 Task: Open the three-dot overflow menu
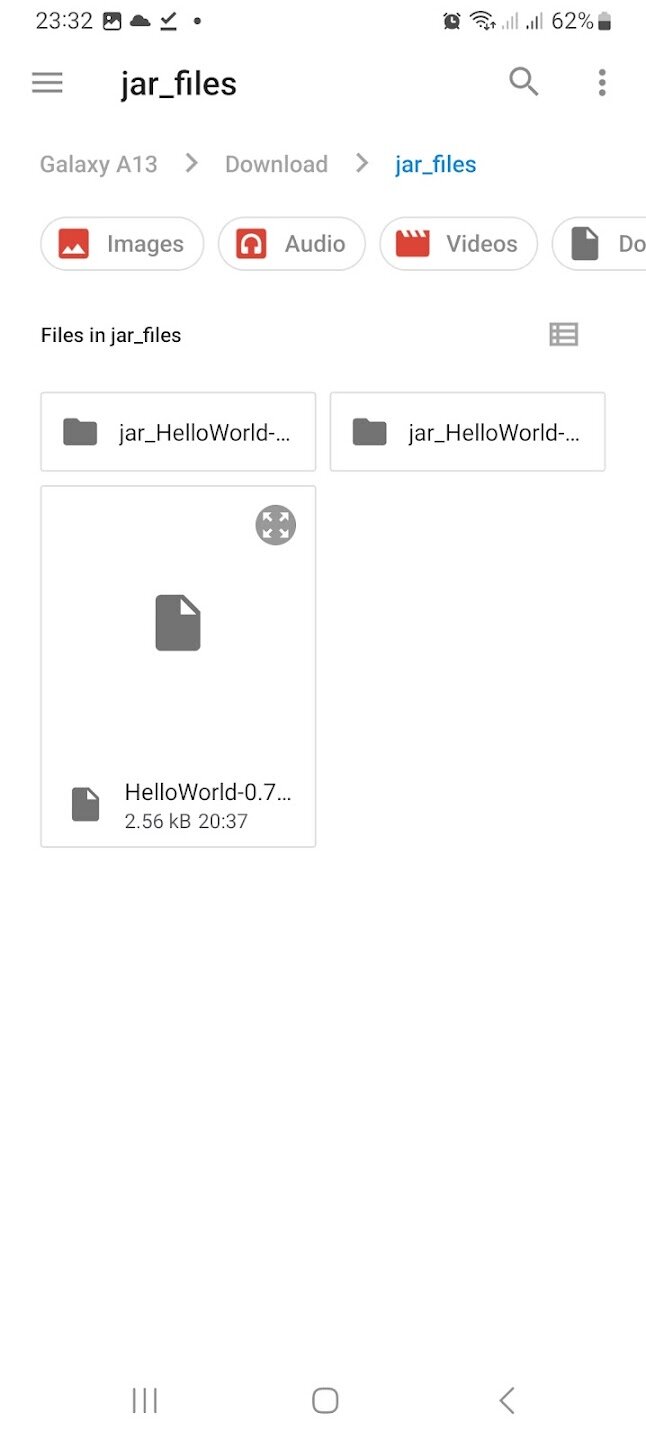[602, 83]
